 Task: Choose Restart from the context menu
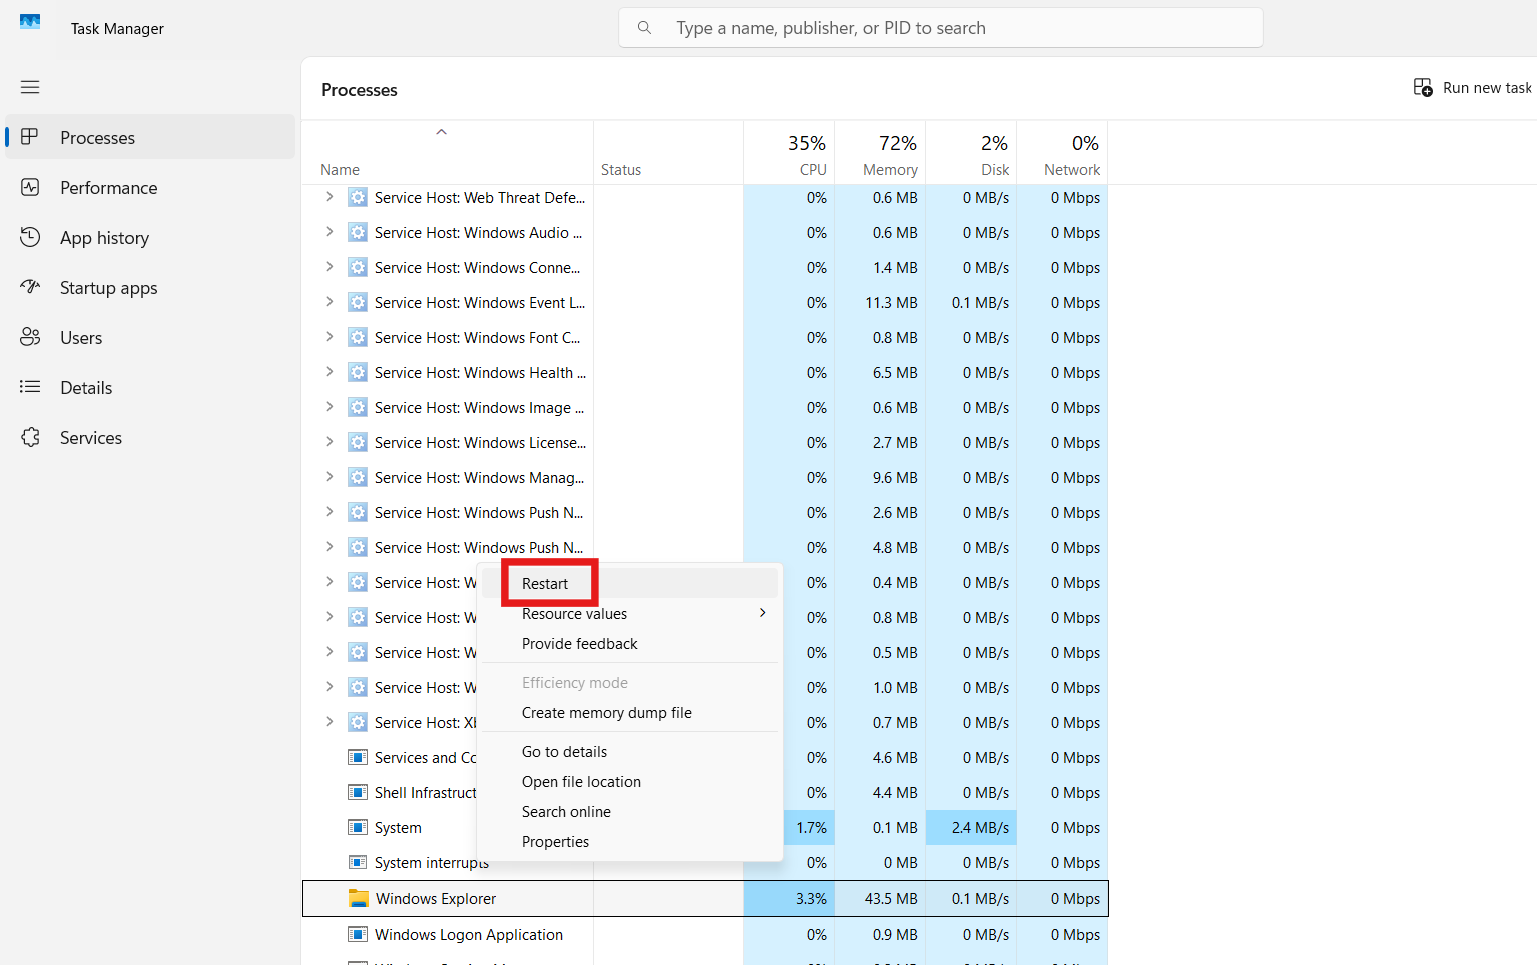[545, 583]
